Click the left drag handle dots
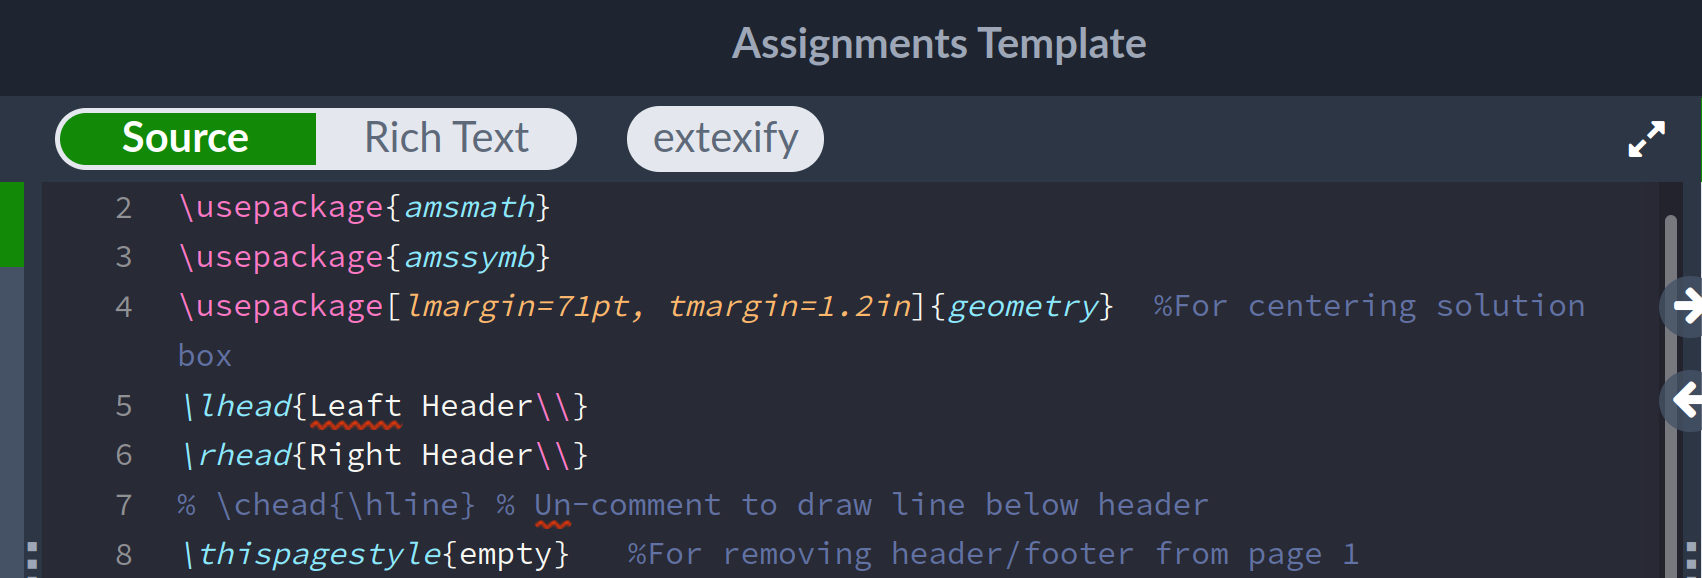The image size is (1702, 578). click(32, 559)
